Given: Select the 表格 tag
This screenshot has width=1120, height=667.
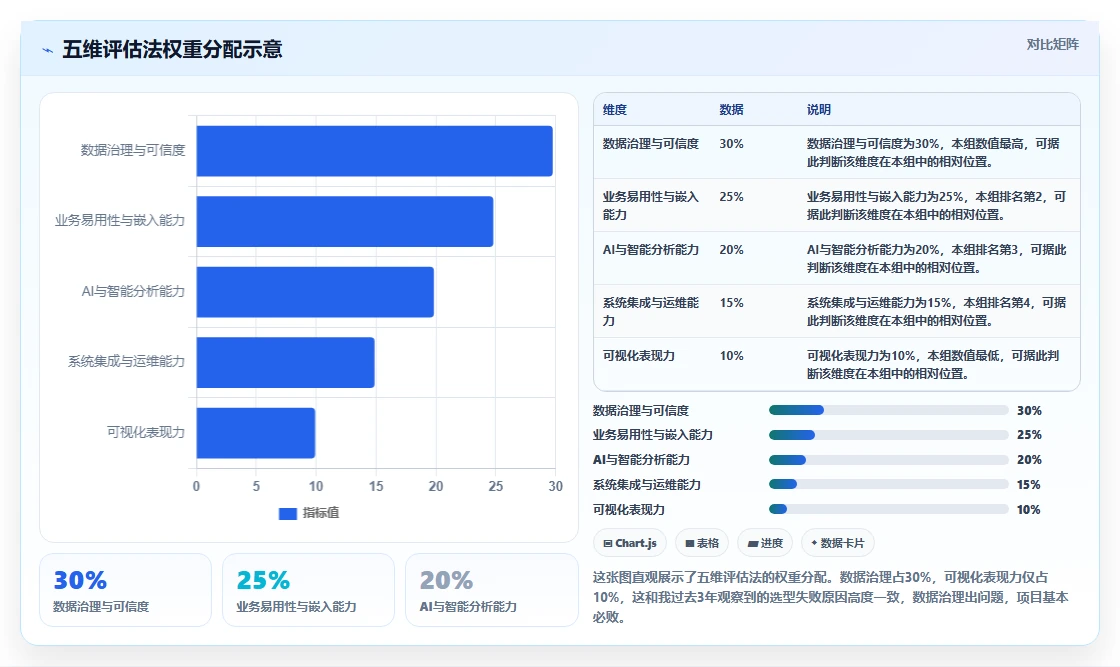Looking at the screenshot, I should [x=702, y=543].
